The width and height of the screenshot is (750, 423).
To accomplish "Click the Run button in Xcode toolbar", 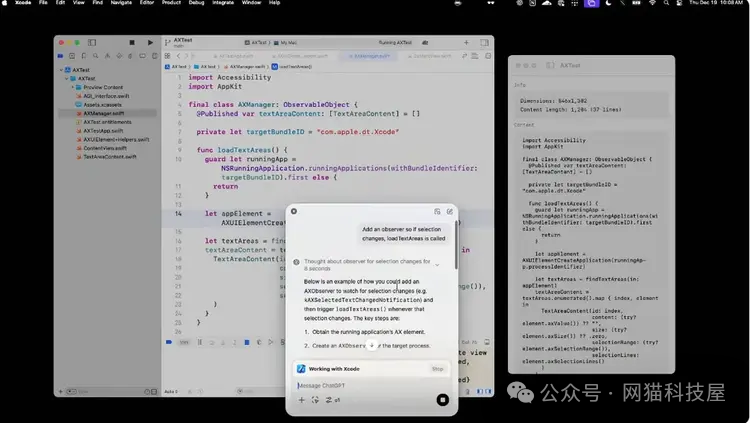I will (150, 43).
